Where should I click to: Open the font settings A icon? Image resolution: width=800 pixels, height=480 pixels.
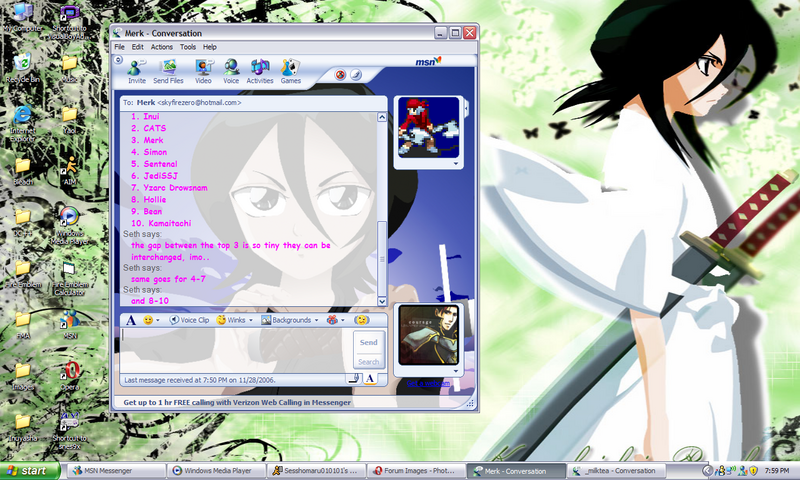[x=131, y=320]
